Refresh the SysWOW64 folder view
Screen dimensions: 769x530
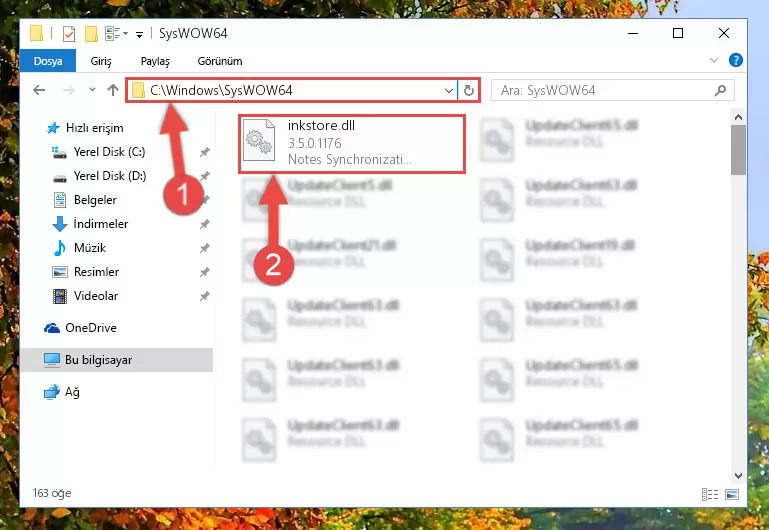tap(468, 90)
